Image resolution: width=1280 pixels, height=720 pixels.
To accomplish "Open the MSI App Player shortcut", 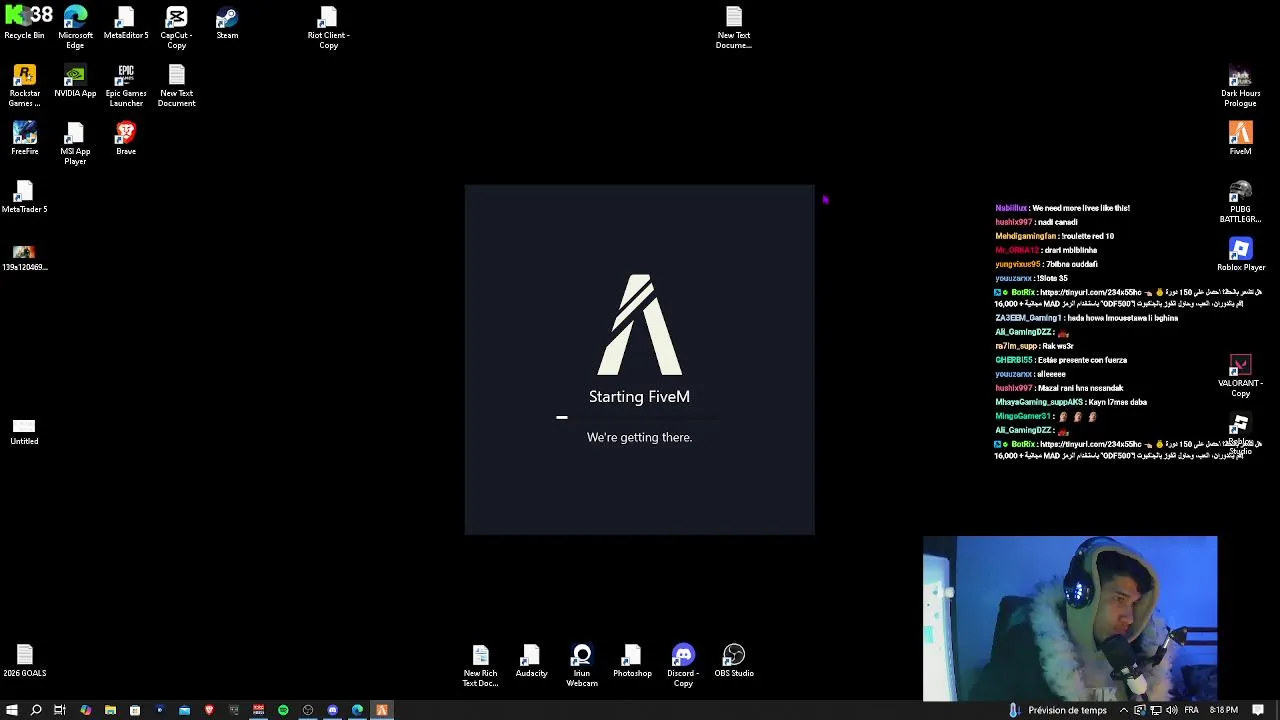I will tap(75, 144).
